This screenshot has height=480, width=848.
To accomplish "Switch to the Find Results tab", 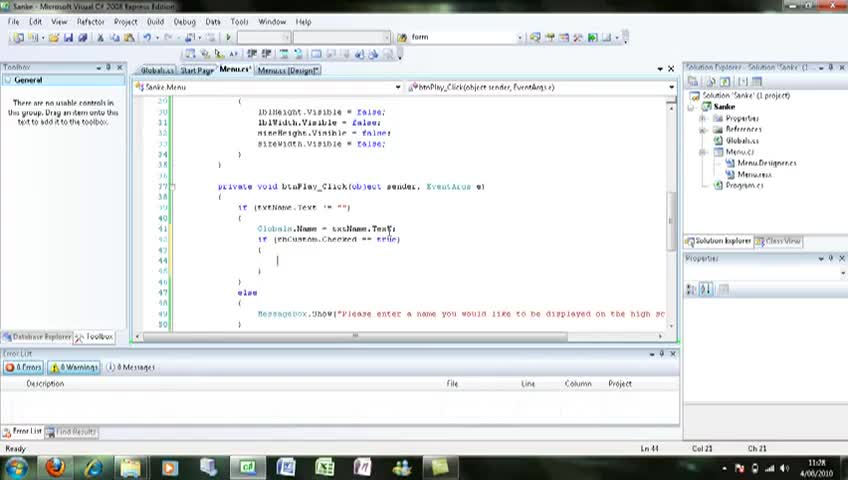I will tap(71, 432).
